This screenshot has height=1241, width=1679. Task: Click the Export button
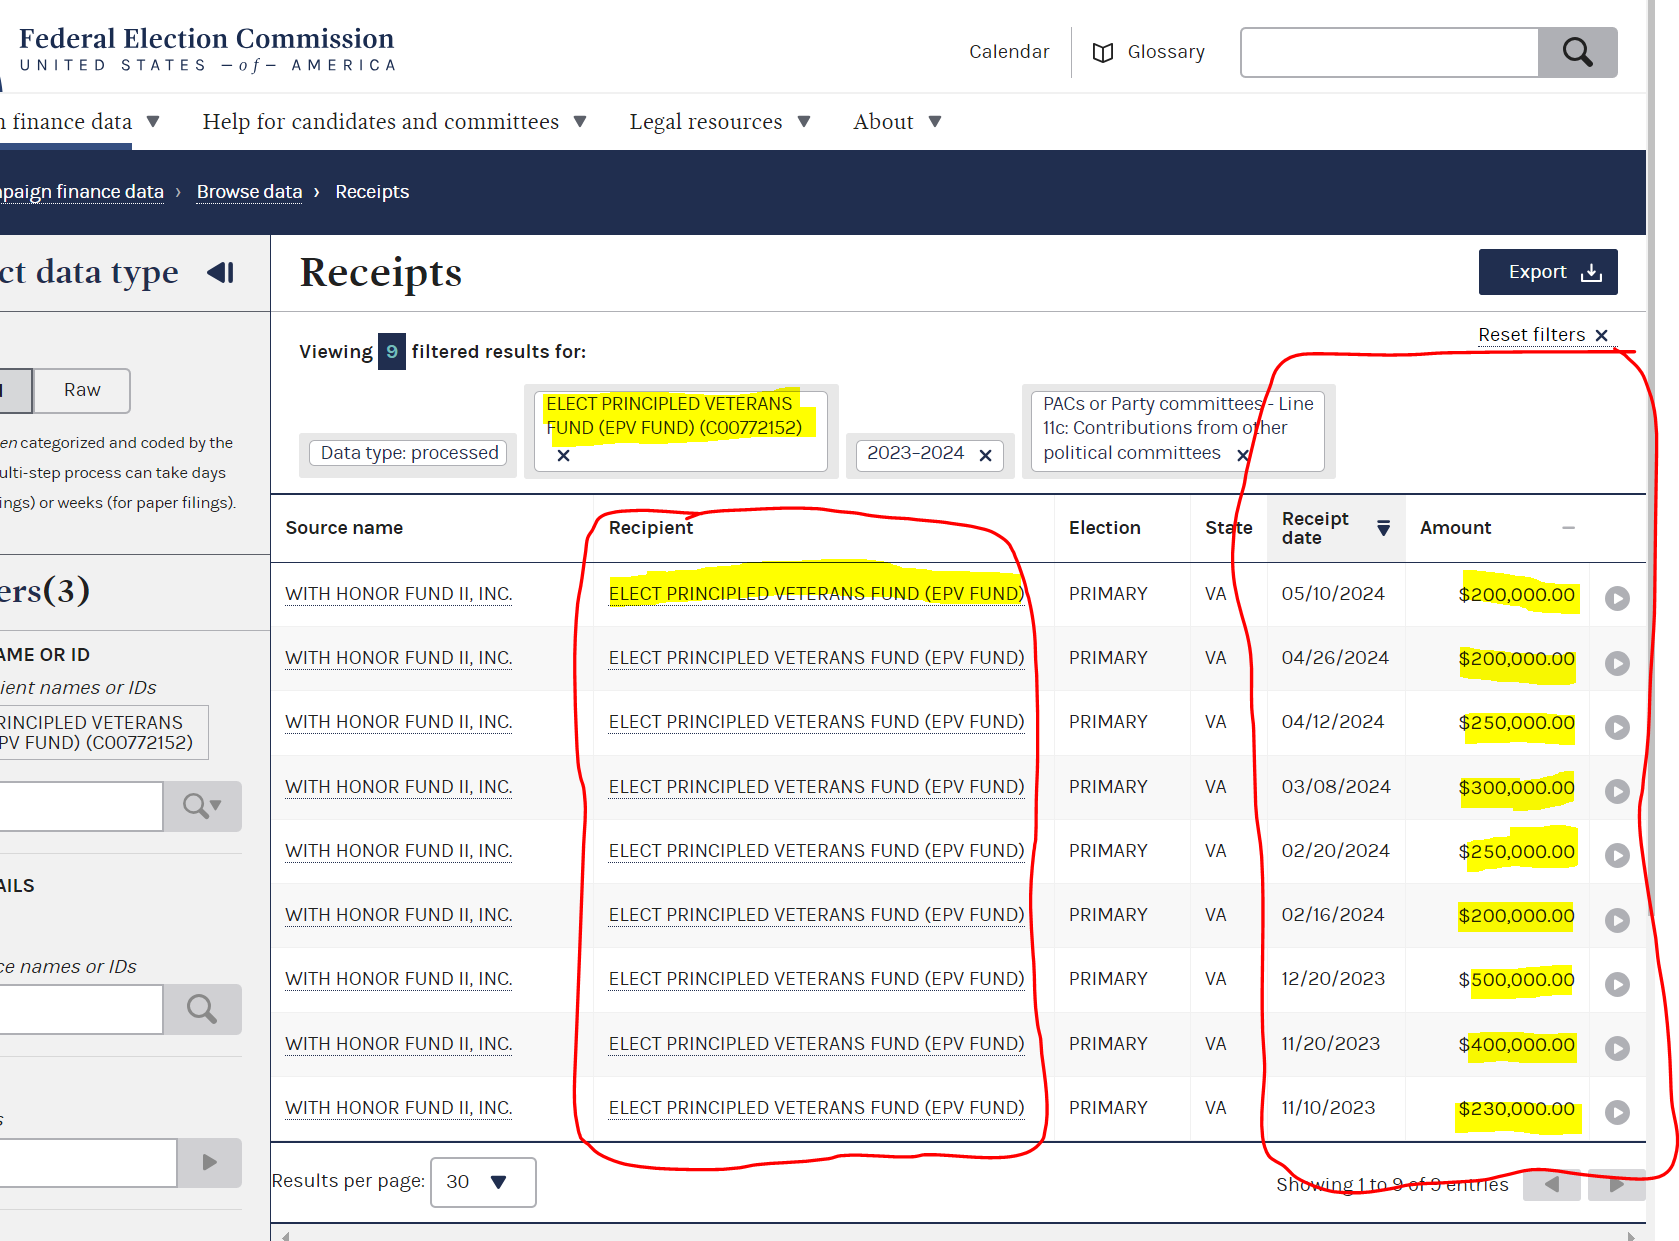[x=1547, y=272]
